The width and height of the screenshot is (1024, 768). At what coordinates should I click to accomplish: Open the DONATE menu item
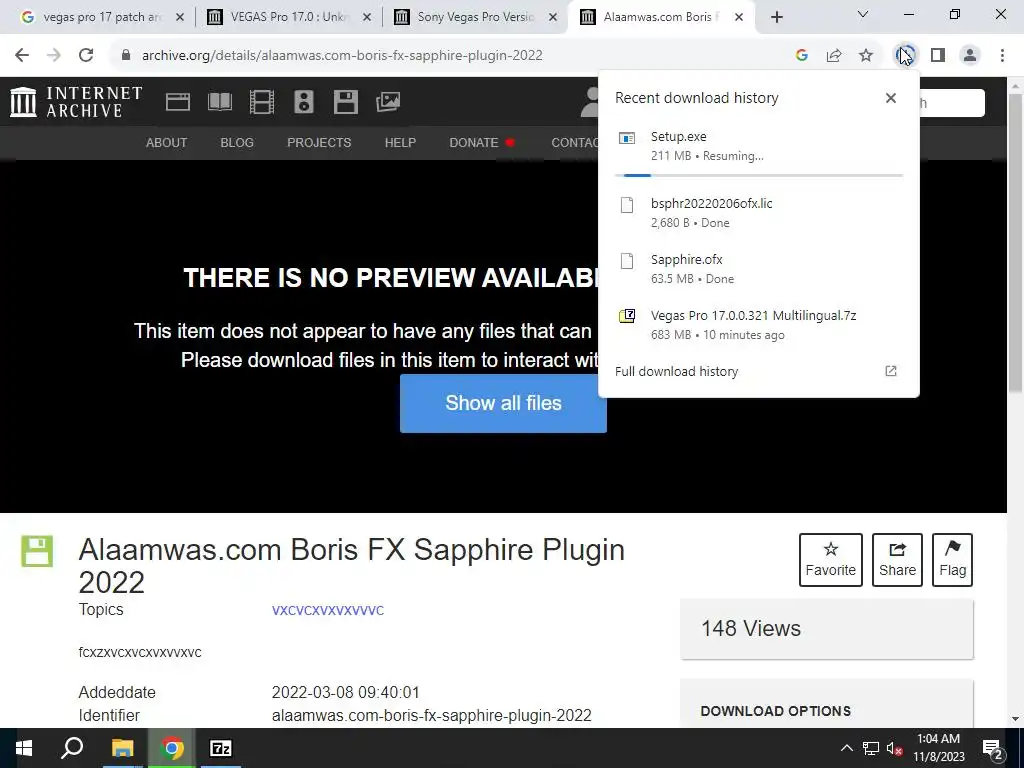(482, 142)
